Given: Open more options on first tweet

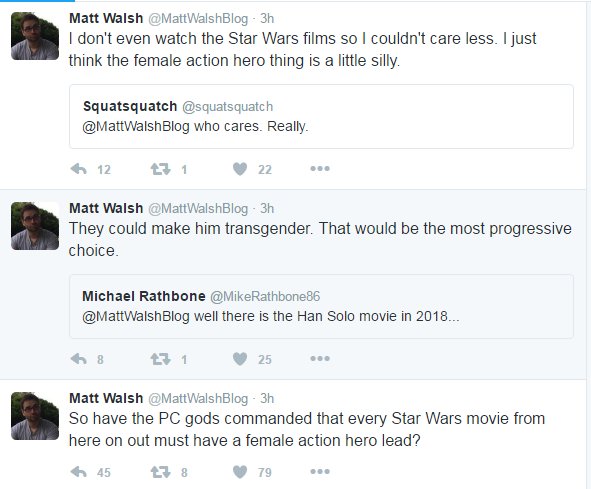Looking at the screenshot, I should click(320, 169).
